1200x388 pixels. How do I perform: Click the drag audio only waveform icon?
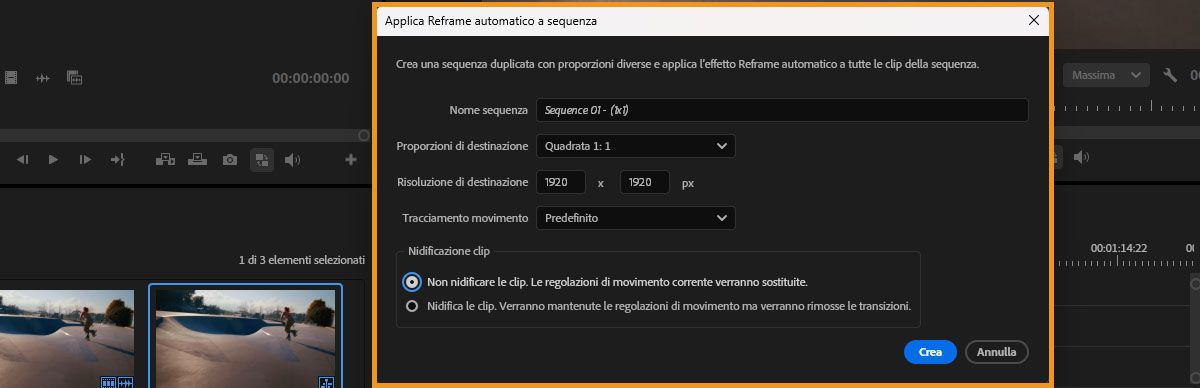[x=43, y=78]
